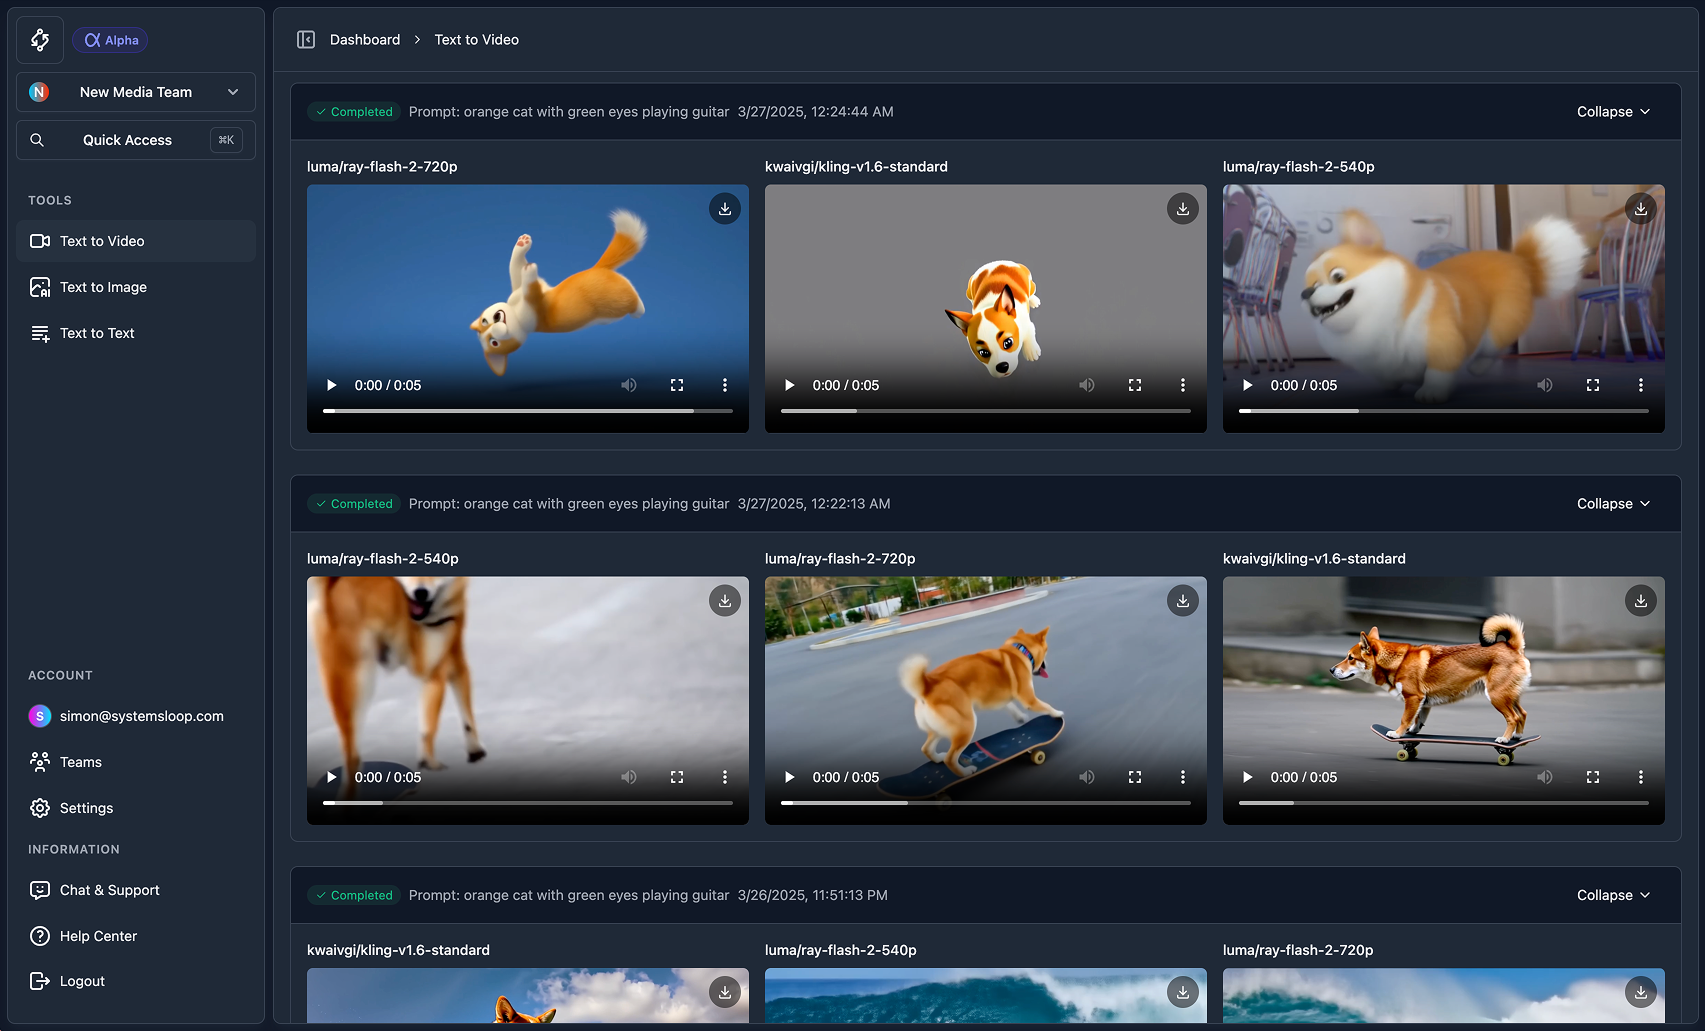This screenshot has height=1031, width=1705.
Task: Download the kwaivgi/kling-v1.6-standard skateboarding video
Action: (1640, 600)
